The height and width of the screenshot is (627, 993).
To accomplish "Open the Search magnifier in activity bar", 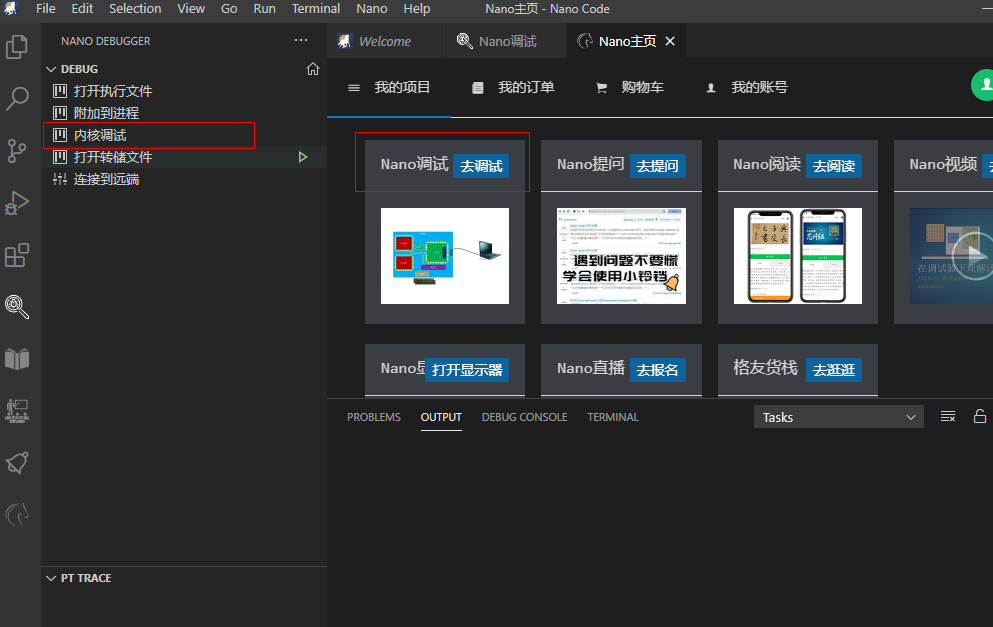I will [17, 99].
